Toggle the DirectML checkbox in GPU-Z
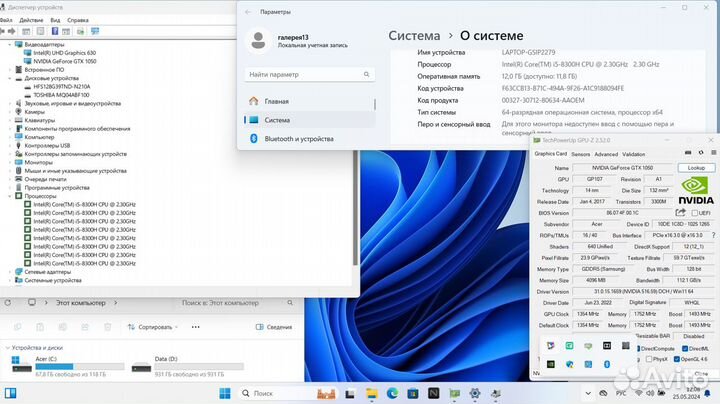 tap(685, 348)
